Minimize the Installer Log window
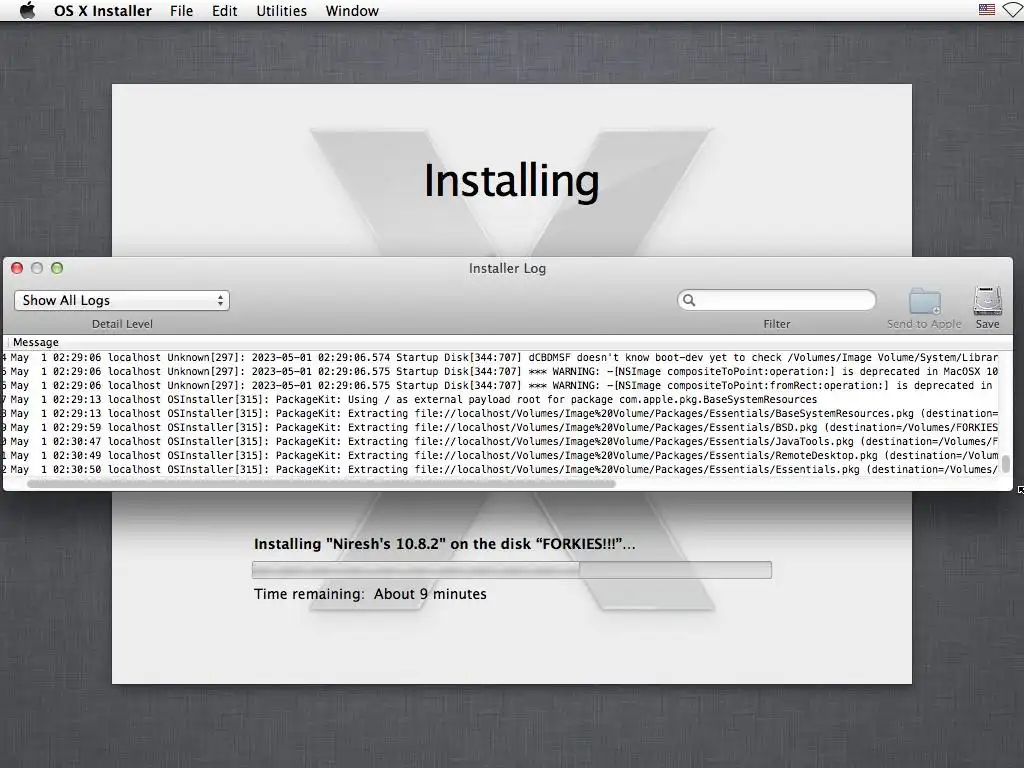The image size is (1024, 768). 37,268
